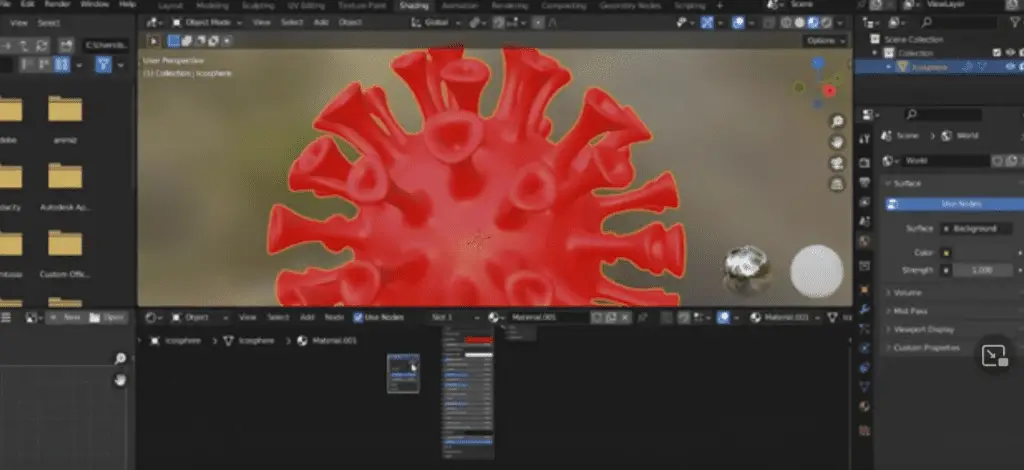Select Scene Collection in outliner
1024x470 pixels.
(912, 39)
